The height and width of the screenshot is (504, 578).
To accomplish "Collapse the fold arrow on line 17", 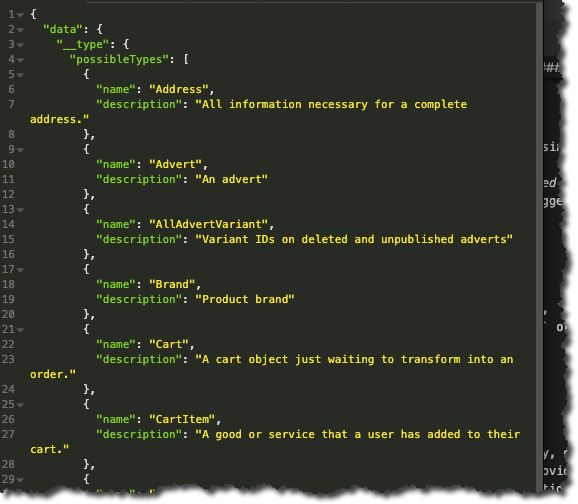I will click(20, 270).
